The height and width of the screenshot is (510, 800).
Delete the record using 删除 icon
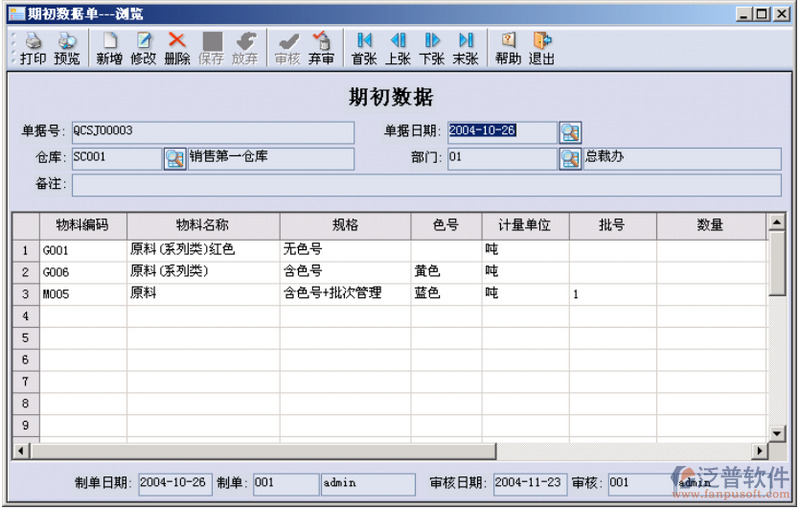[x=177, y=48]
